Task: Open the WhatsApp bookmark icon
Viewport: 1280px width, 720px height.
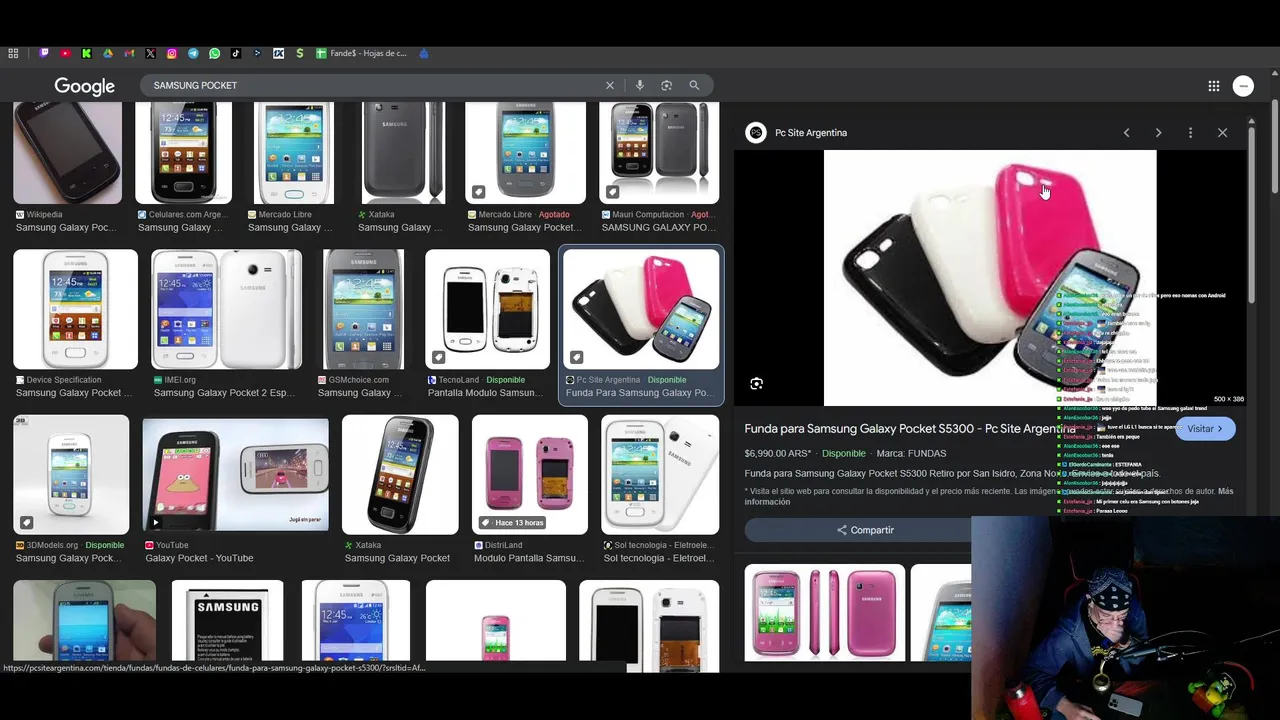Action: click(x=214, y=53)
